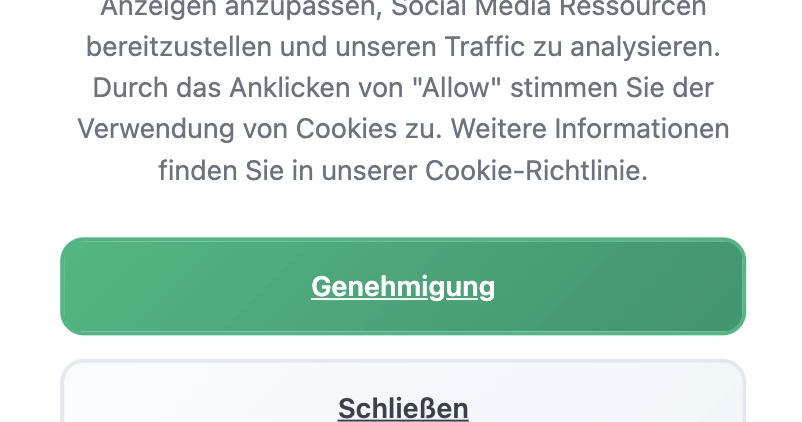
Task: Select the word "unserer" before Cookie-Richtlinie
Action: 369,170
